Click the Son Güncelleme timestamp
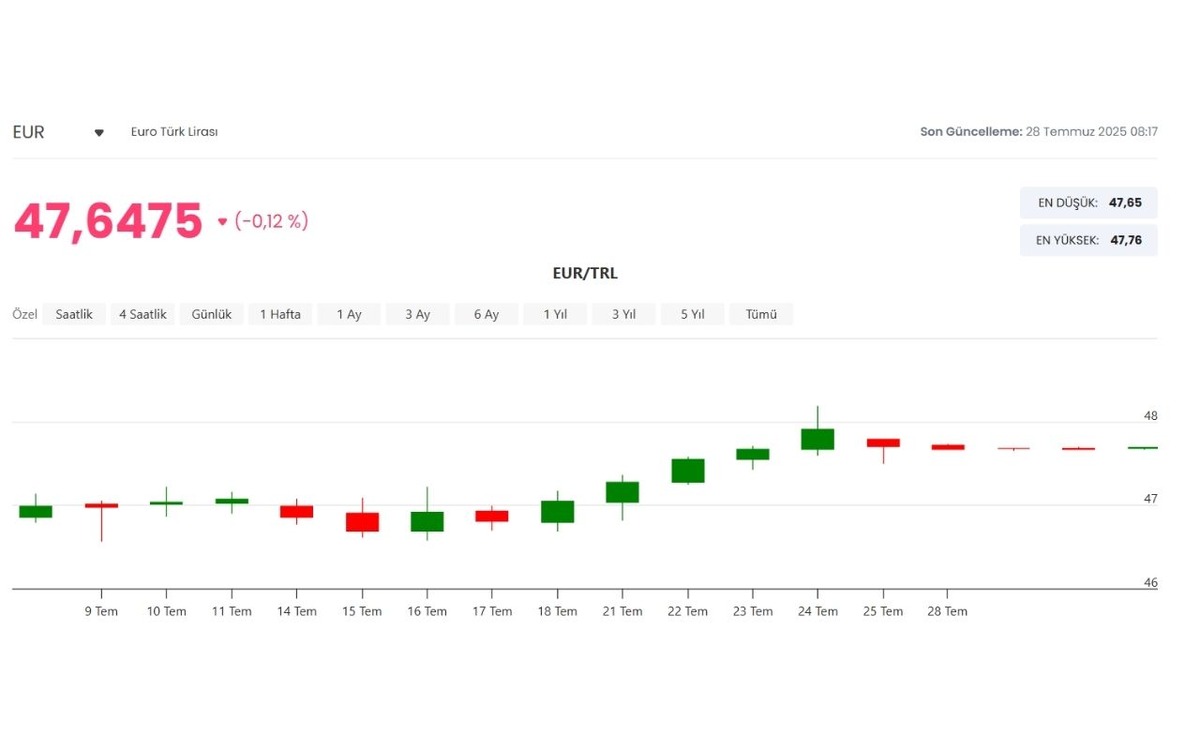This screenshot has width=1200, height=750. point(1039,132)
